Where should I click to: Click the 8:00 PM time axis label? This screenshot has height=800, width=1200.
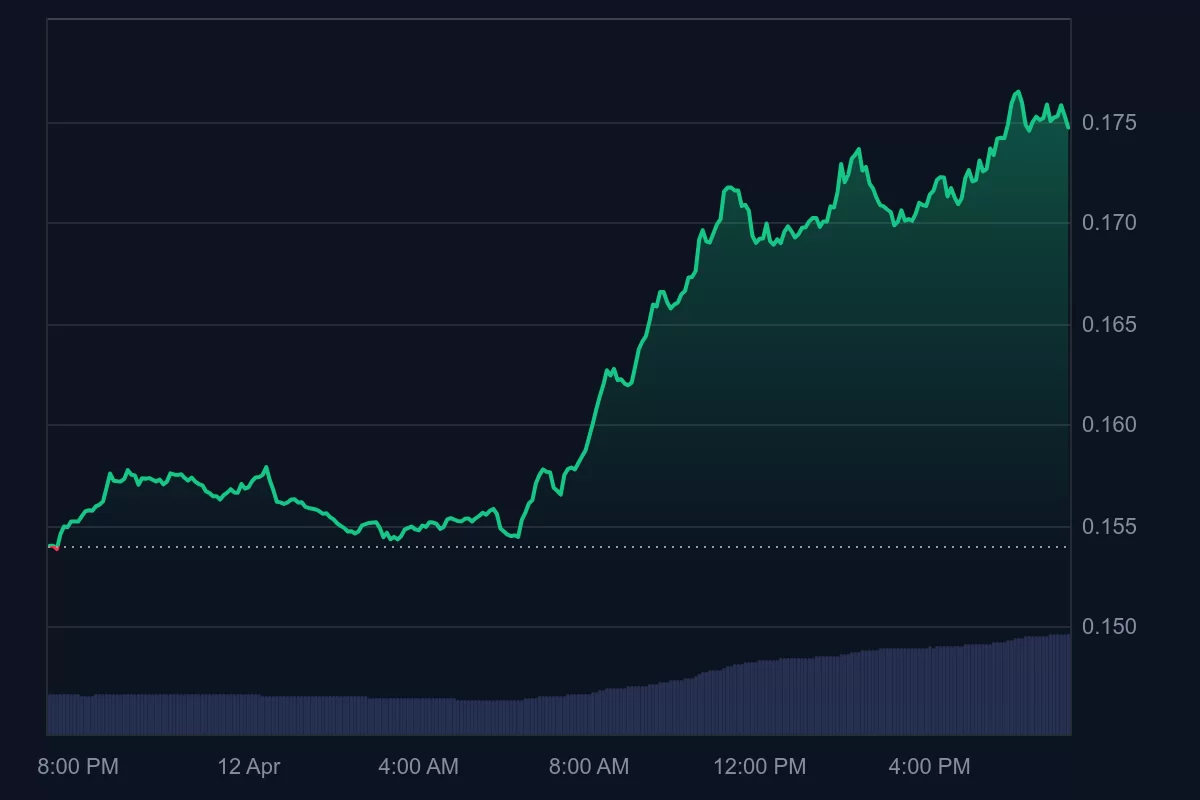click(x=78, y=767)
